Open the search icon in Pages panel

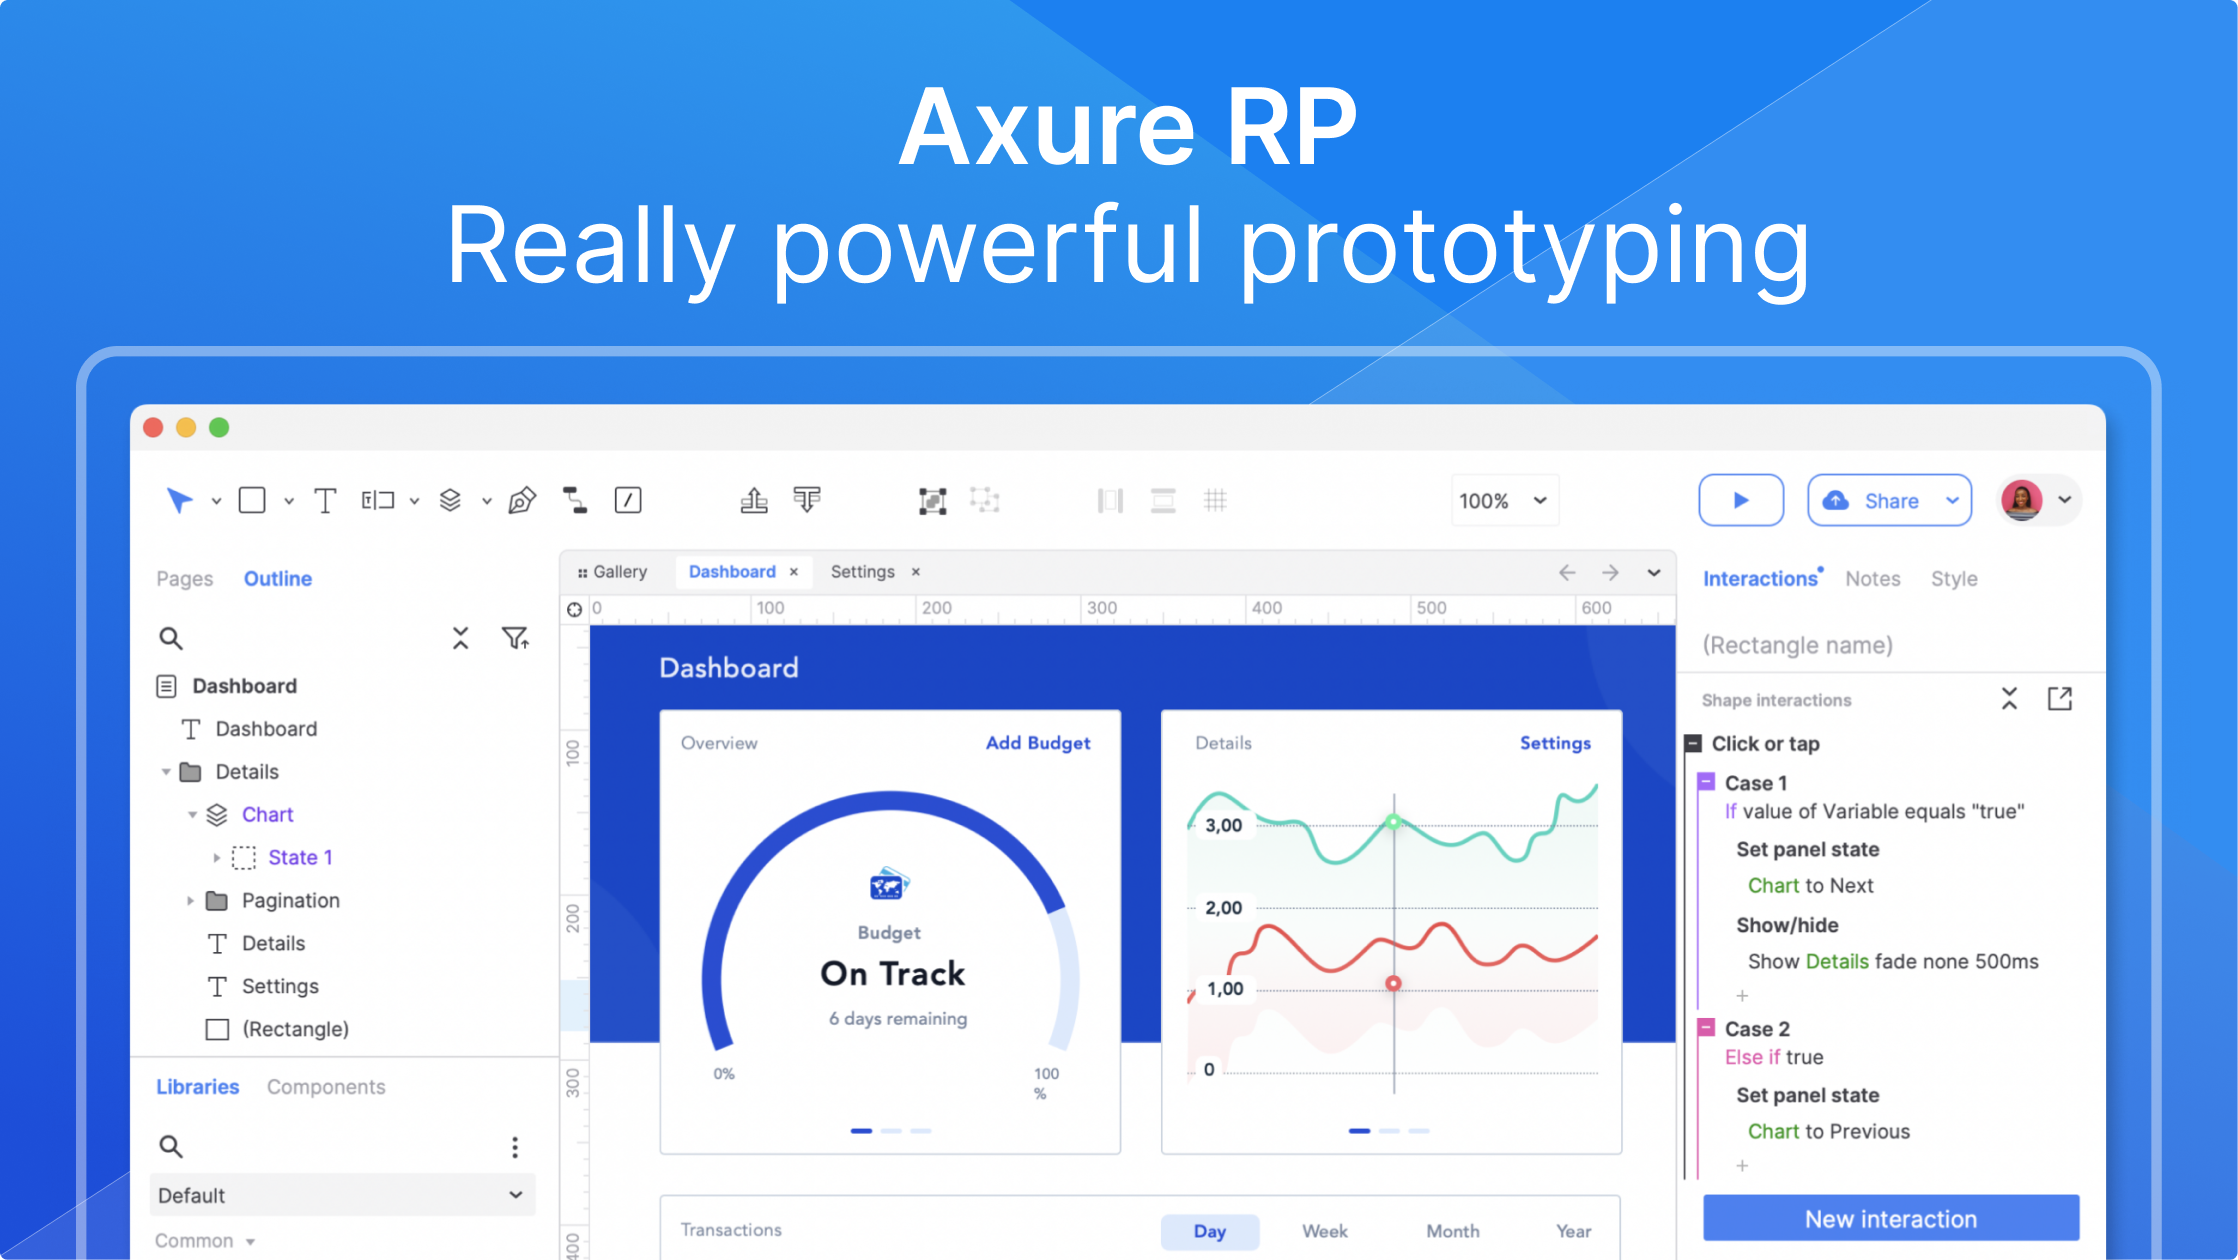coord(171,638)
